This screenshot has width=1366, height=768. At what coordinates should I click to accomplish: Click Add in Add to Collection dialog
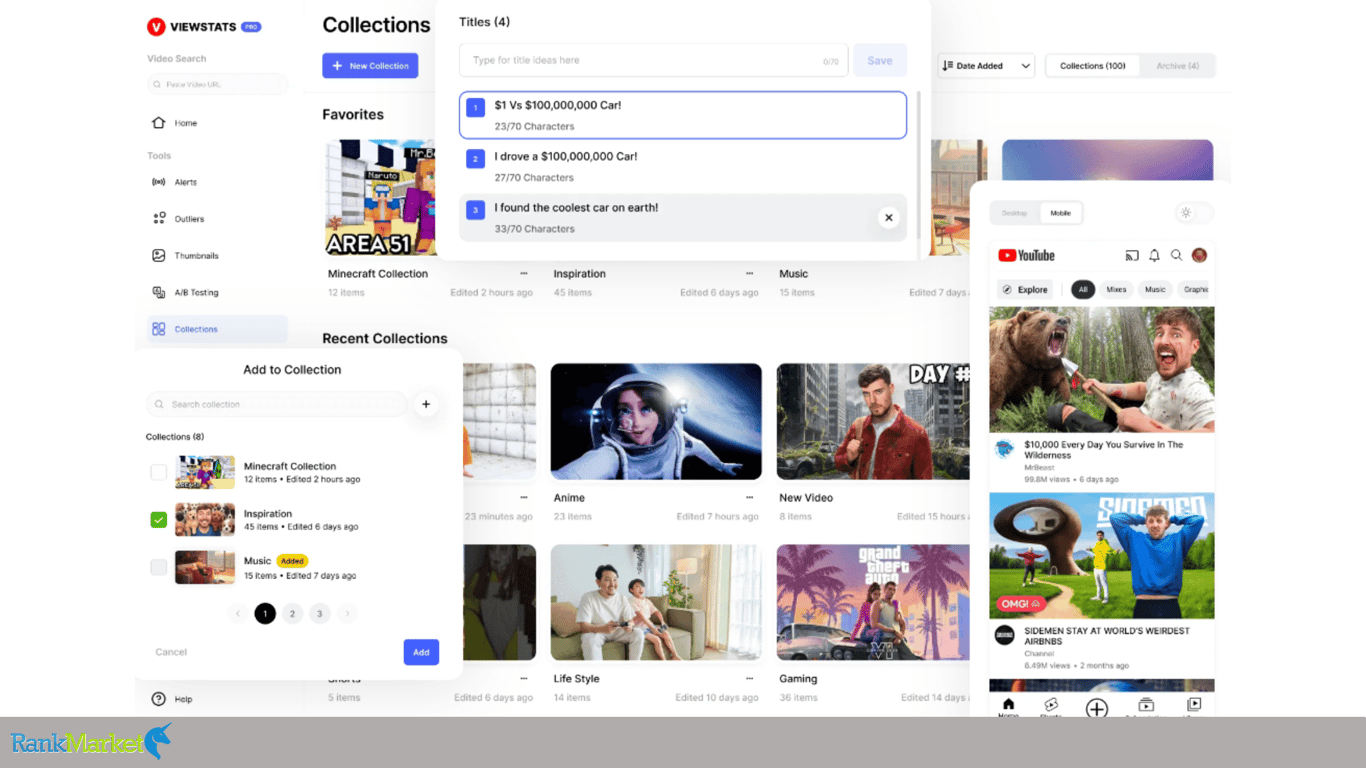pyautogui.click(x=421, y=652)
